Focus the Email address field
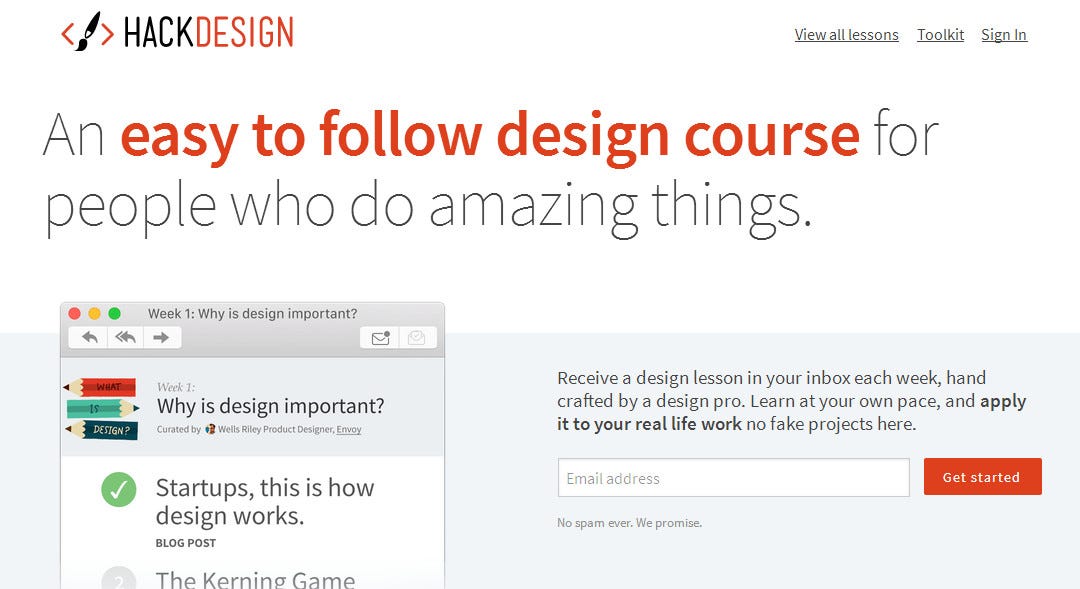 tap(734, 477)
